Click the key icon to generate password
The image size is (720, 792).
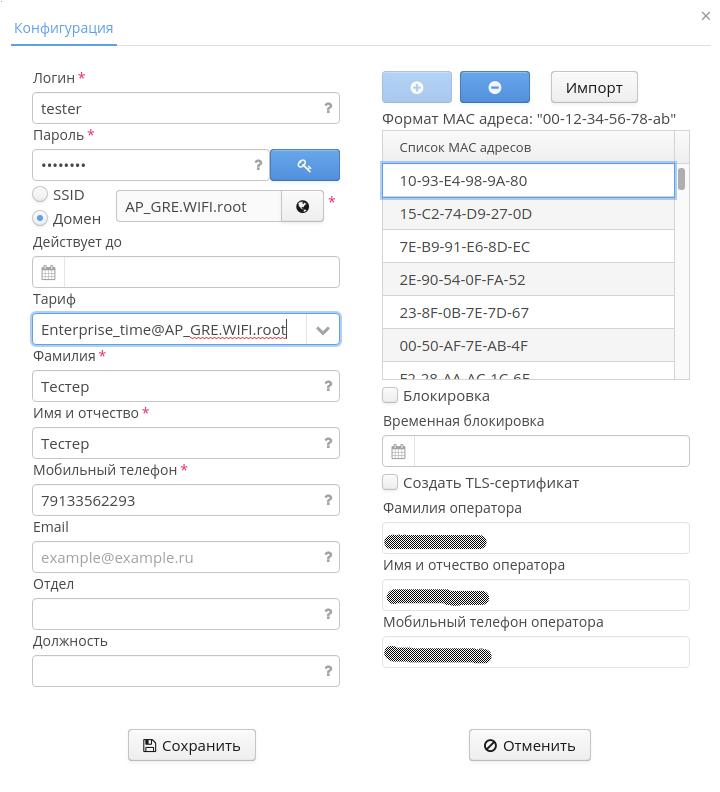click(x=305, y=165)
